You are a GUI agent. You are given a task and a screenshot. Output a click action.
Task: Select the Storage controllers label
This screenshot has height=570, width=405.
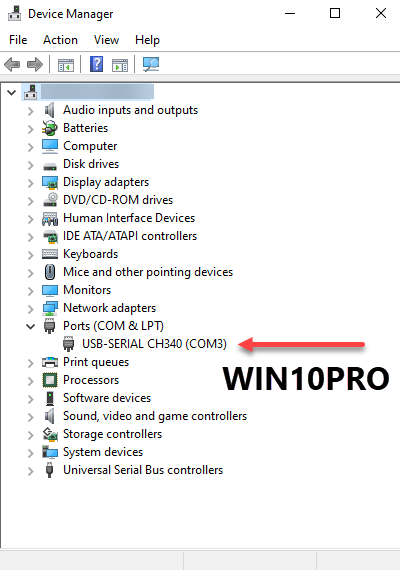(x=112, y=434)
